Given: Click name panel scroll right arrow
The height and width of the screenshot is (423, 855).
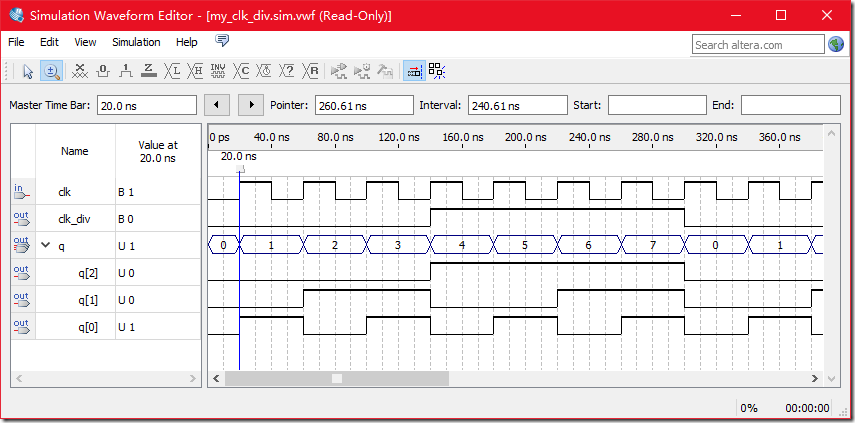Looking at the screenshot, I should click(x=192, y=378).
